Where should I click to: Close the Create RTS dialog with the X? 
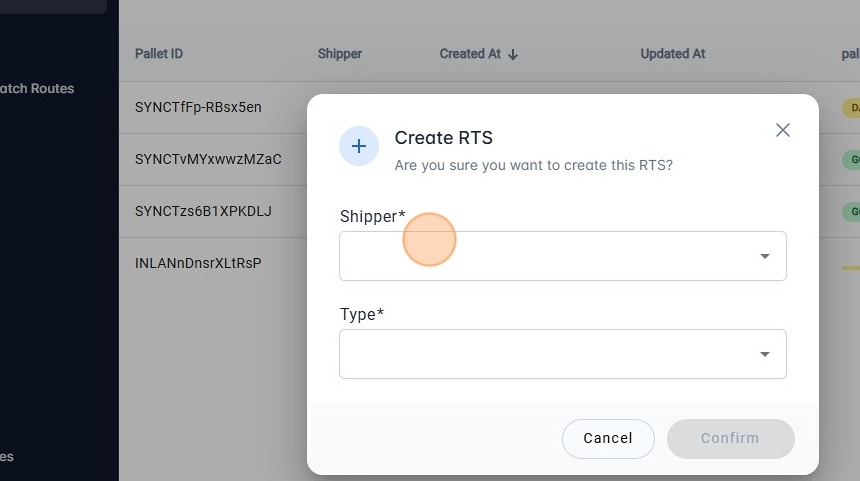pos(783,130)
